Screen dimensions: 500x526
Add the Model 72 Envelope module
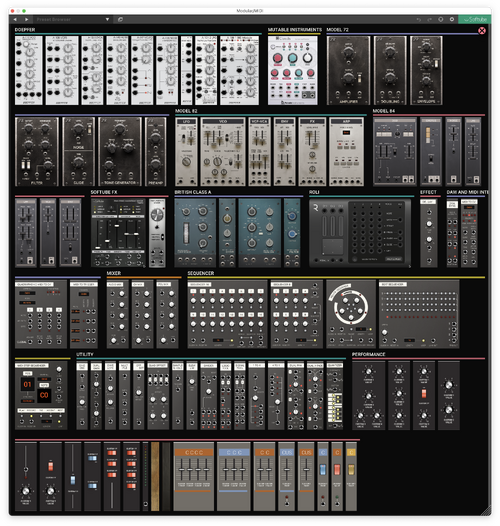tap(426, 70)
